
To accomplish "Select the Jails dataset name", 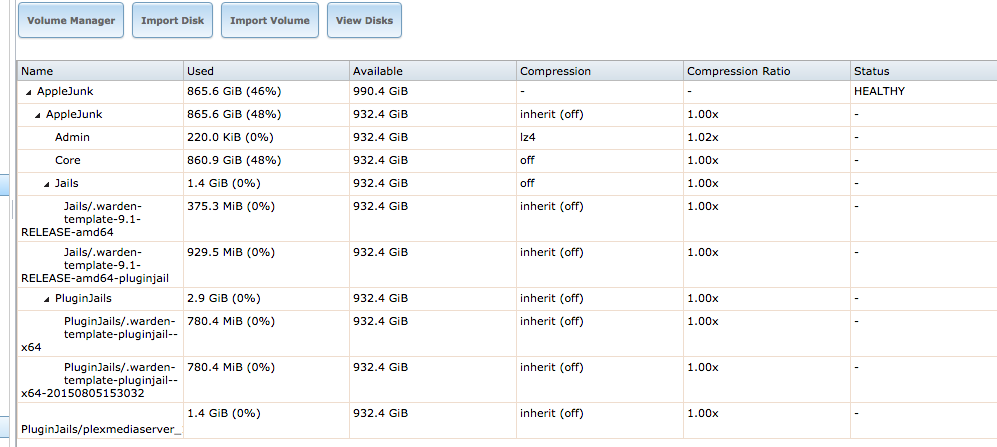I will coord(67,183).
